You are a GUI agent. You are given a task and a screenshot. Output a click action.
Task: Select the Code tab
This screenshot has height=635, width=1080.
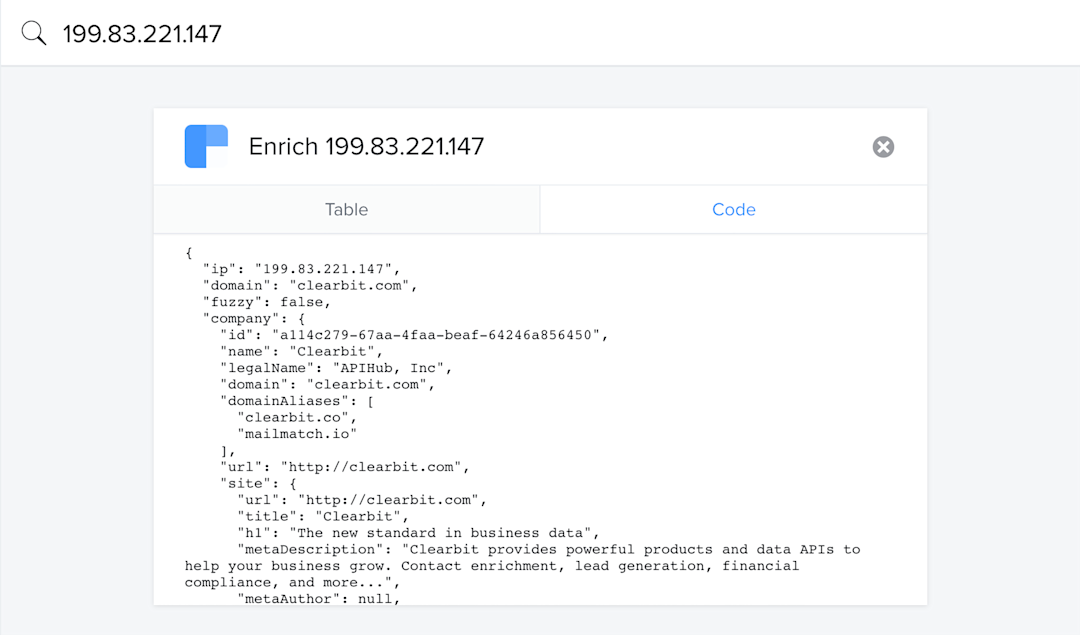(x=734, y=209)
